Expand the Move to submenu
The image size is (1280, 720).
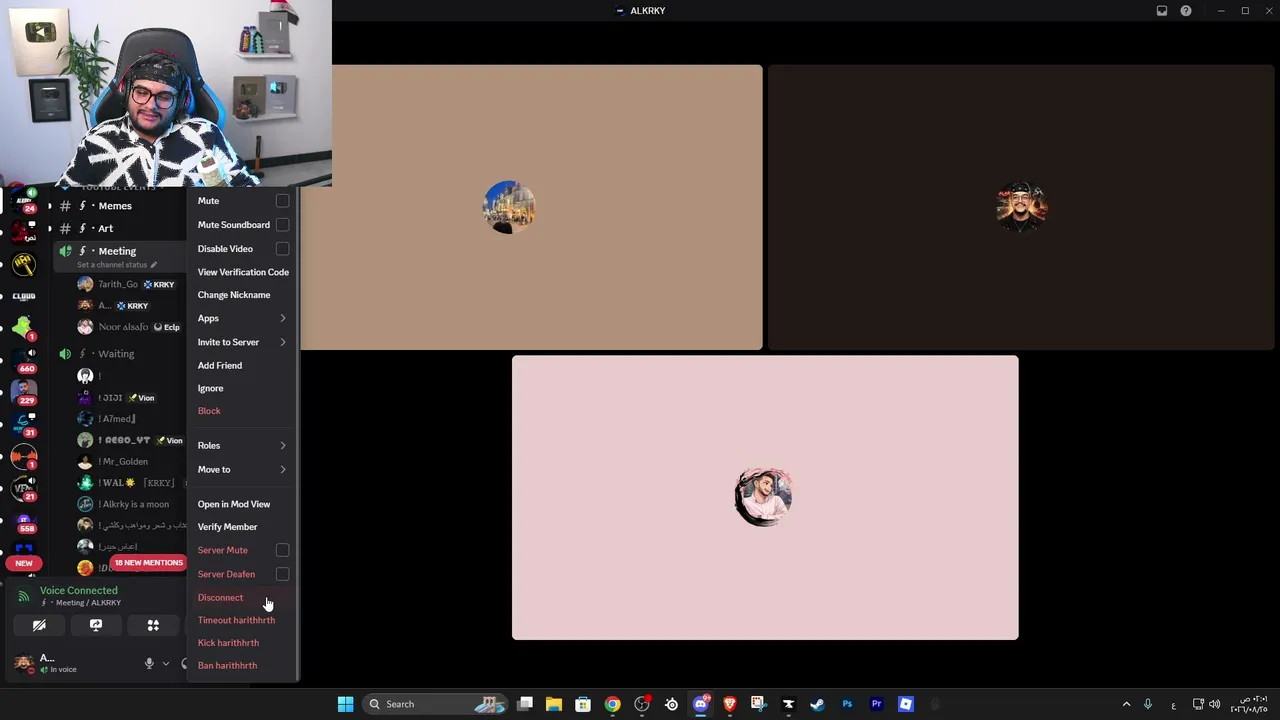point(243,469)
